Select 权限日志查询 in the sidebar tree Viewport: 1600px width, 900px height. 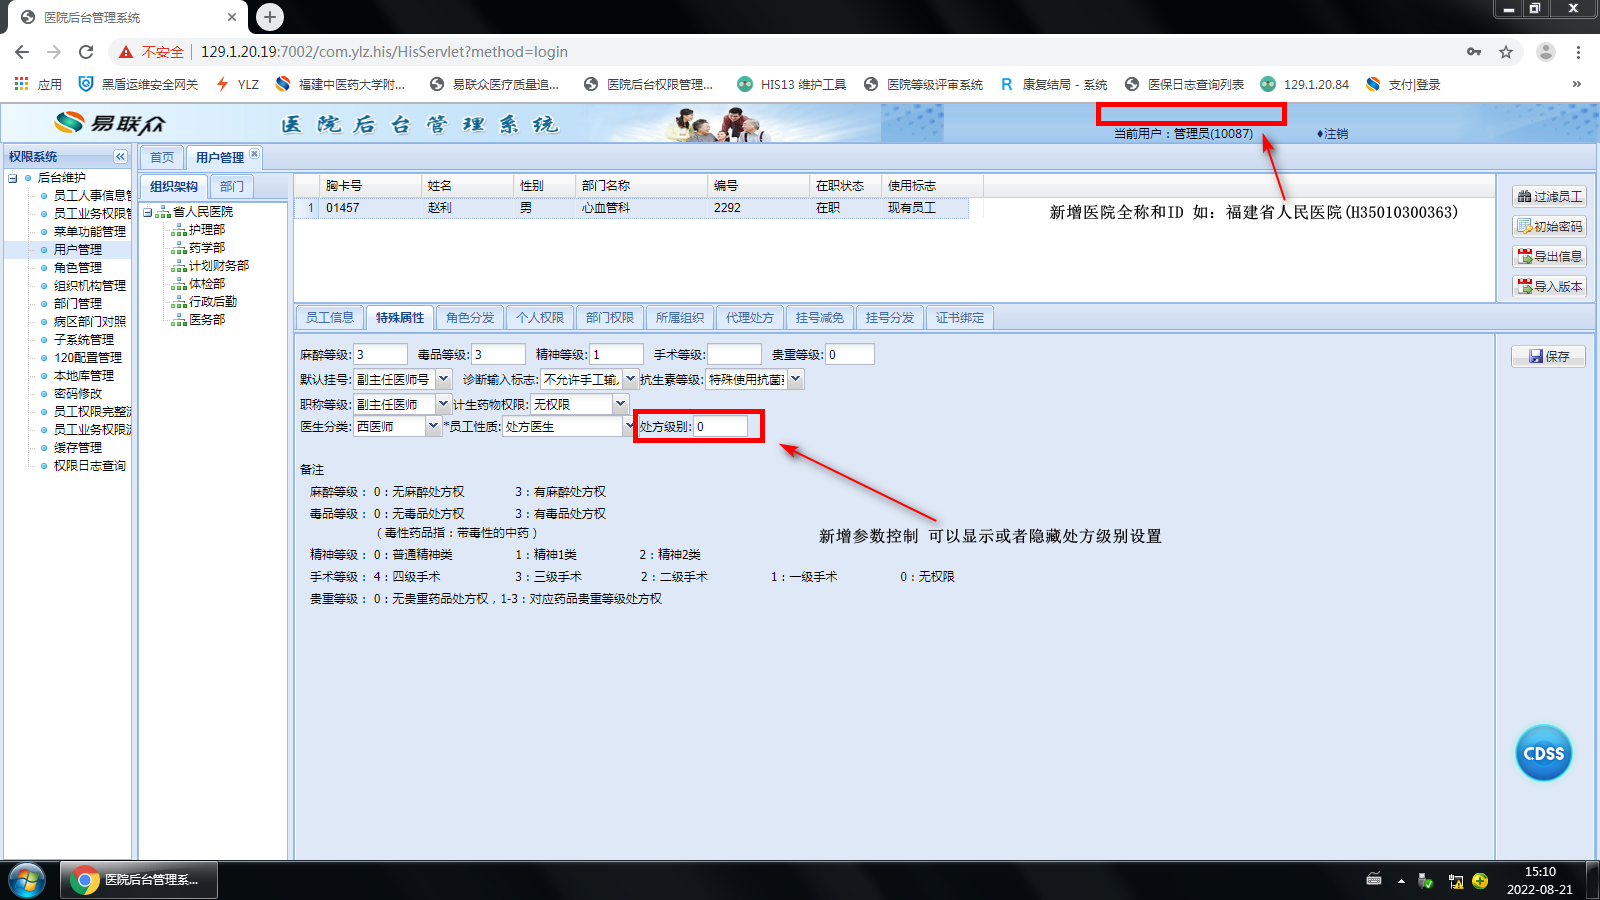click(90, 466)
